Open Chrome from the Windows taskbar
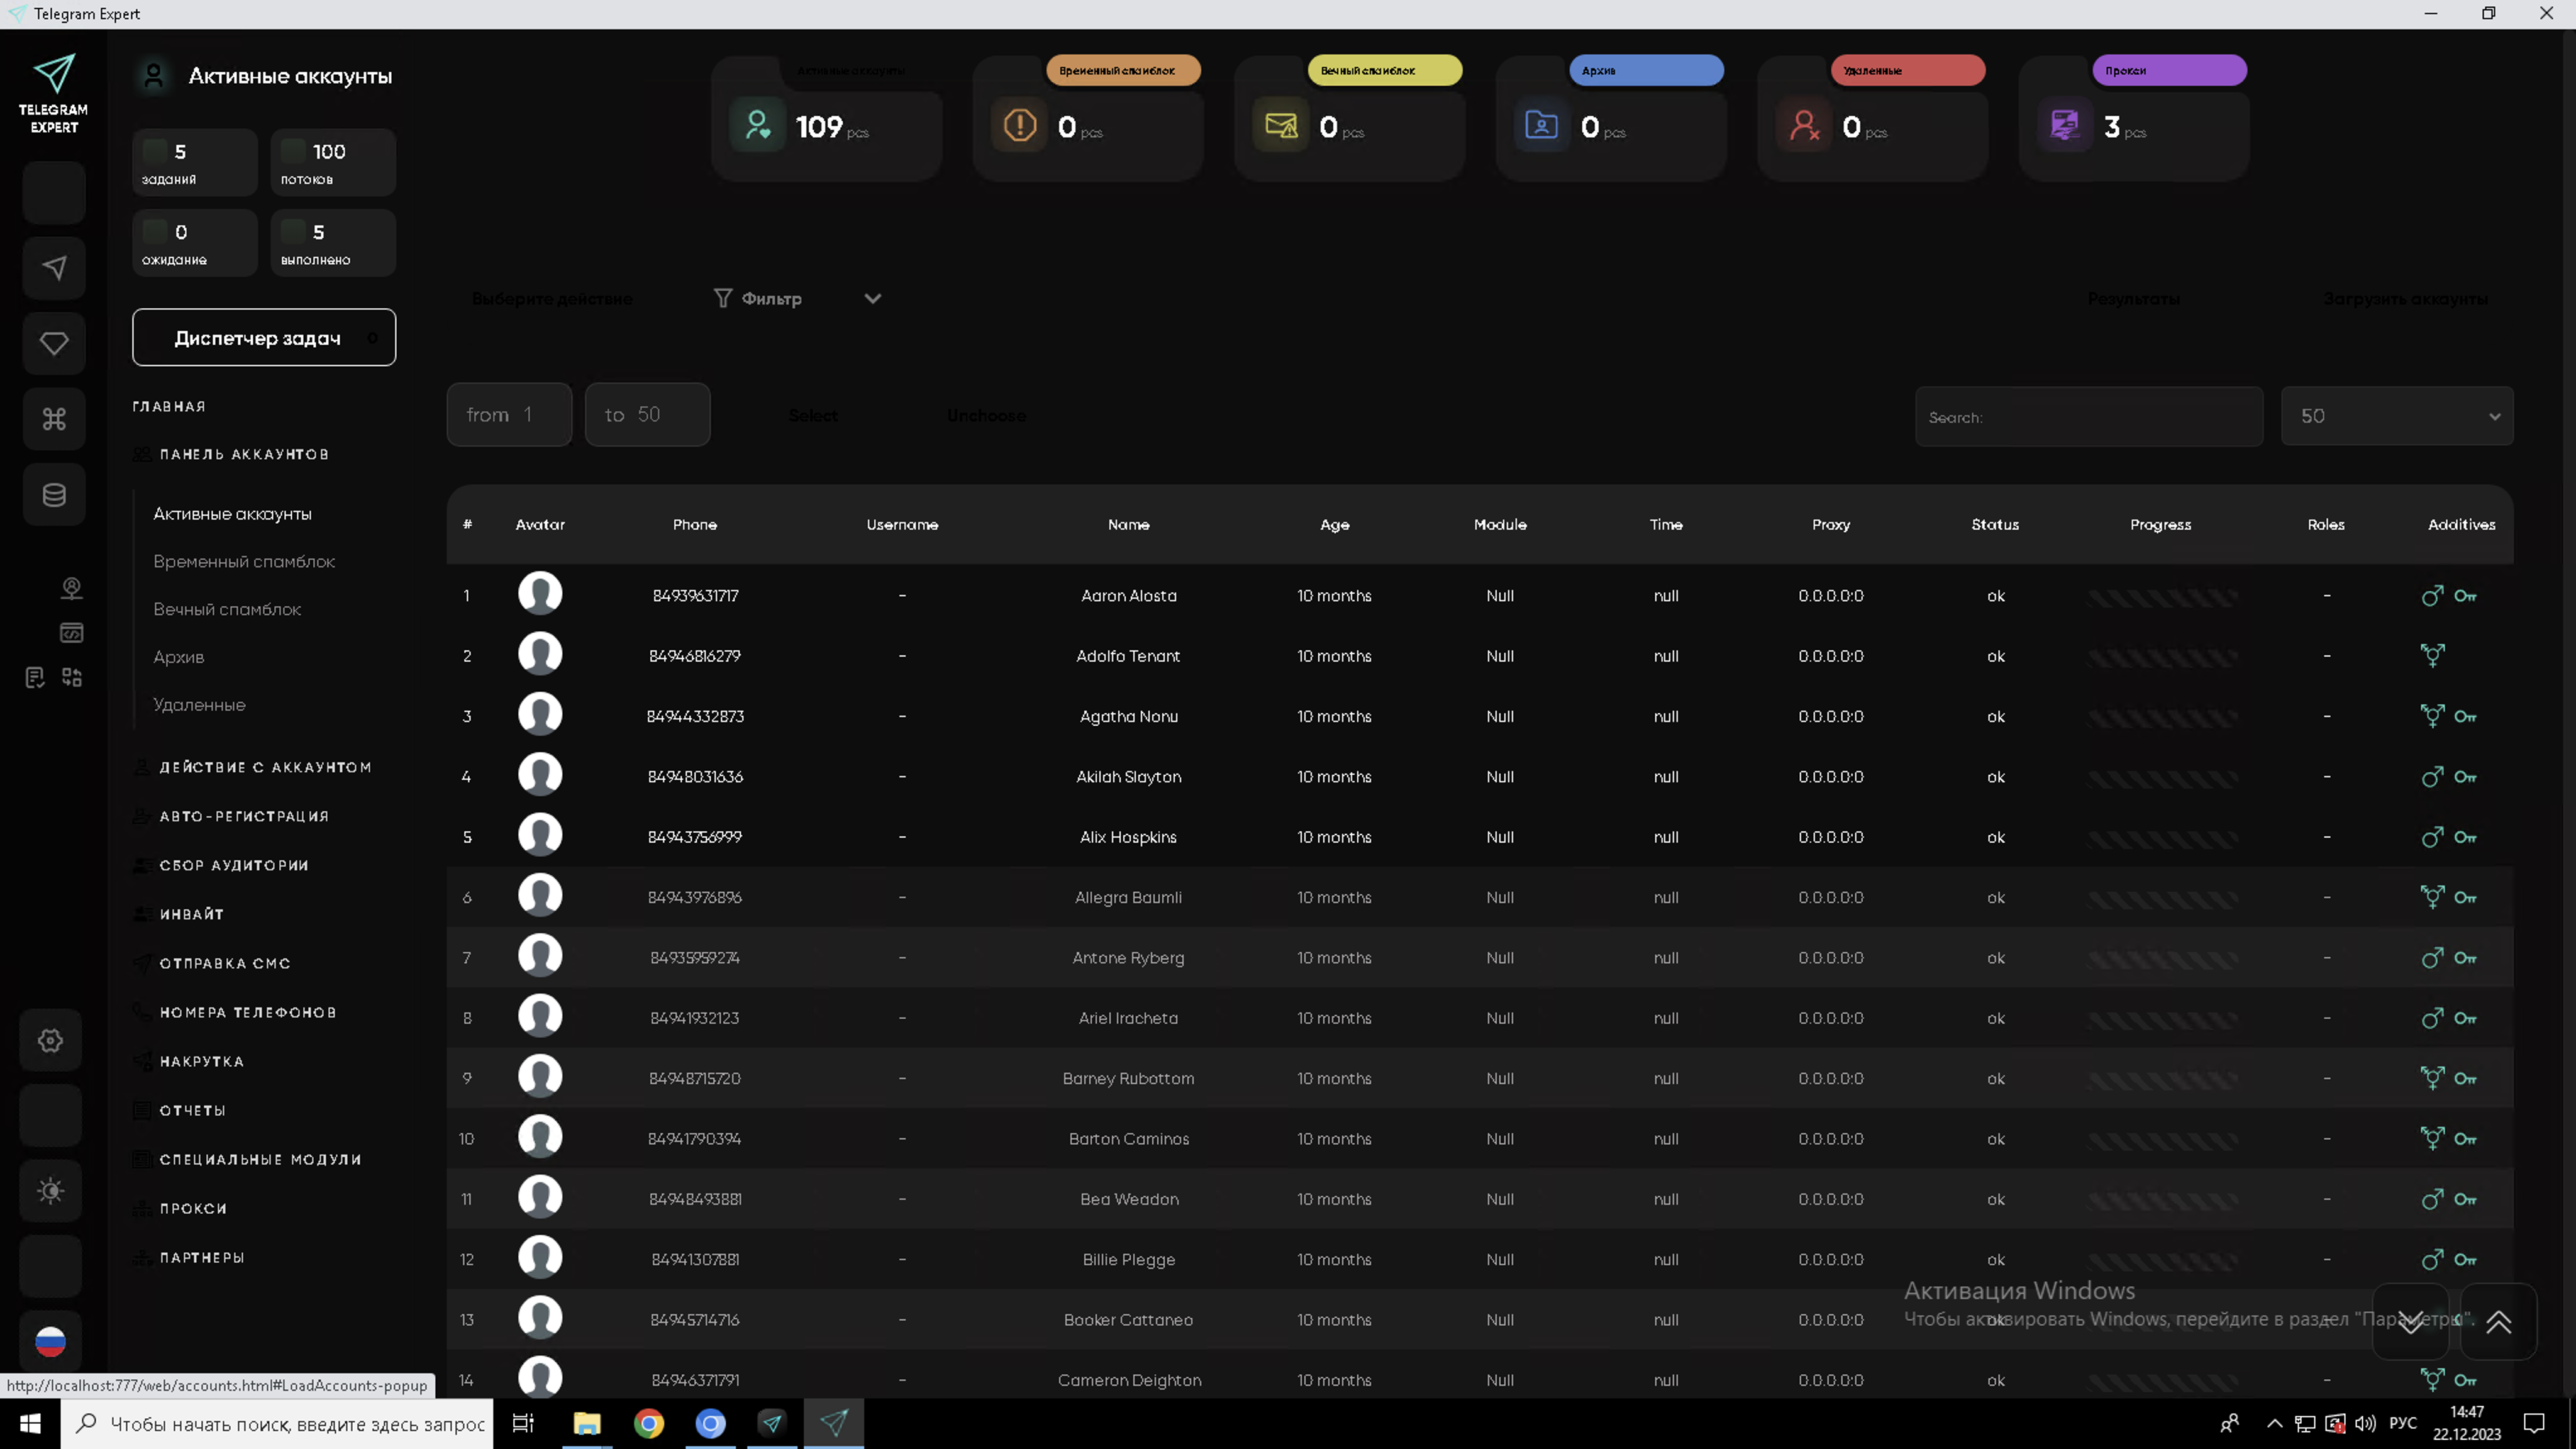The image size is (2576, 1449). (649, 1423)
